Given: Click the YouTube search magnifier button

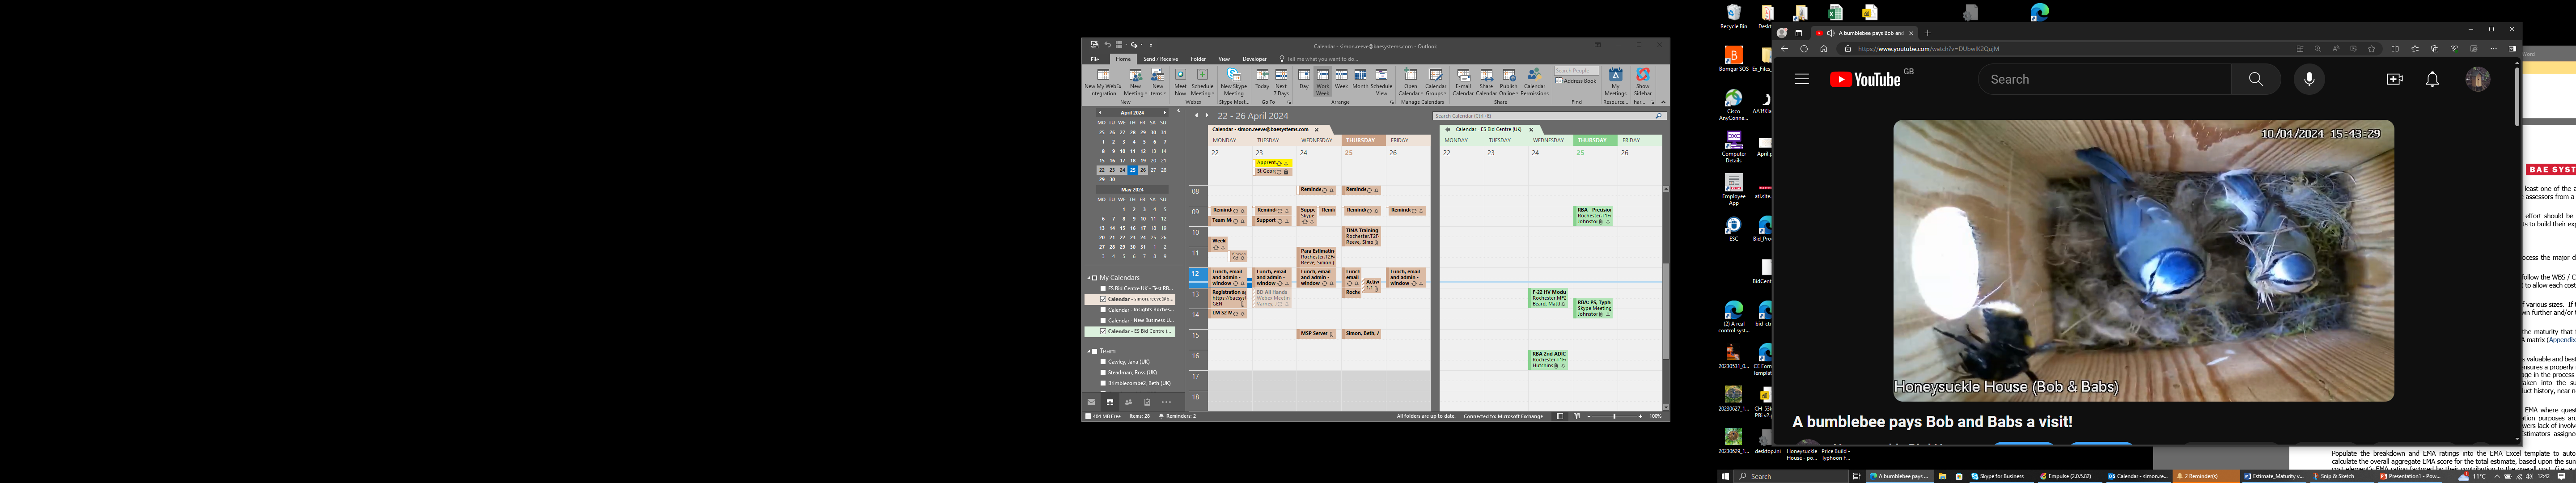Looking at the screenshot, I should [x=2256, y=79].
